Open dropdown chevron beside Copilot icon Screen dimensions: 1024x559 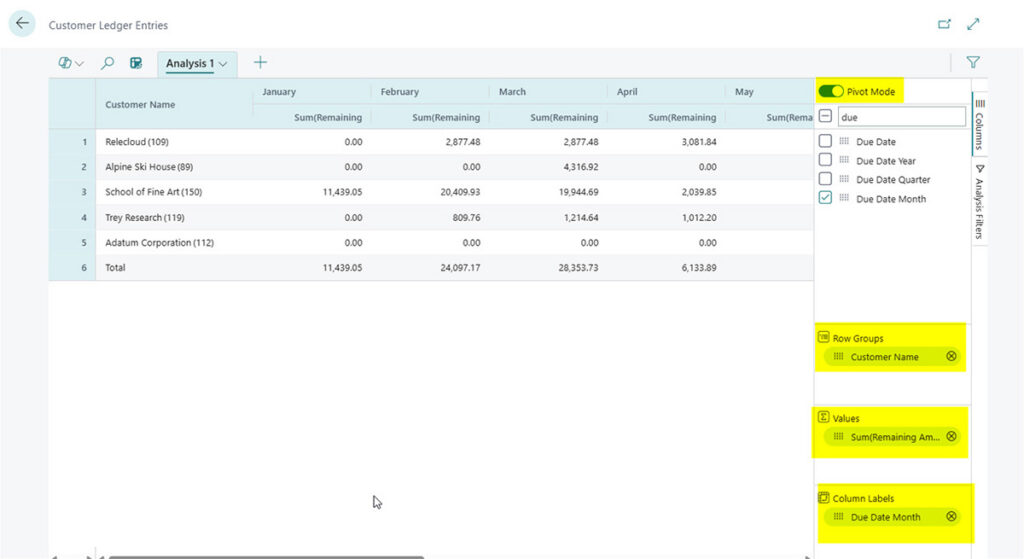point(80,64)
